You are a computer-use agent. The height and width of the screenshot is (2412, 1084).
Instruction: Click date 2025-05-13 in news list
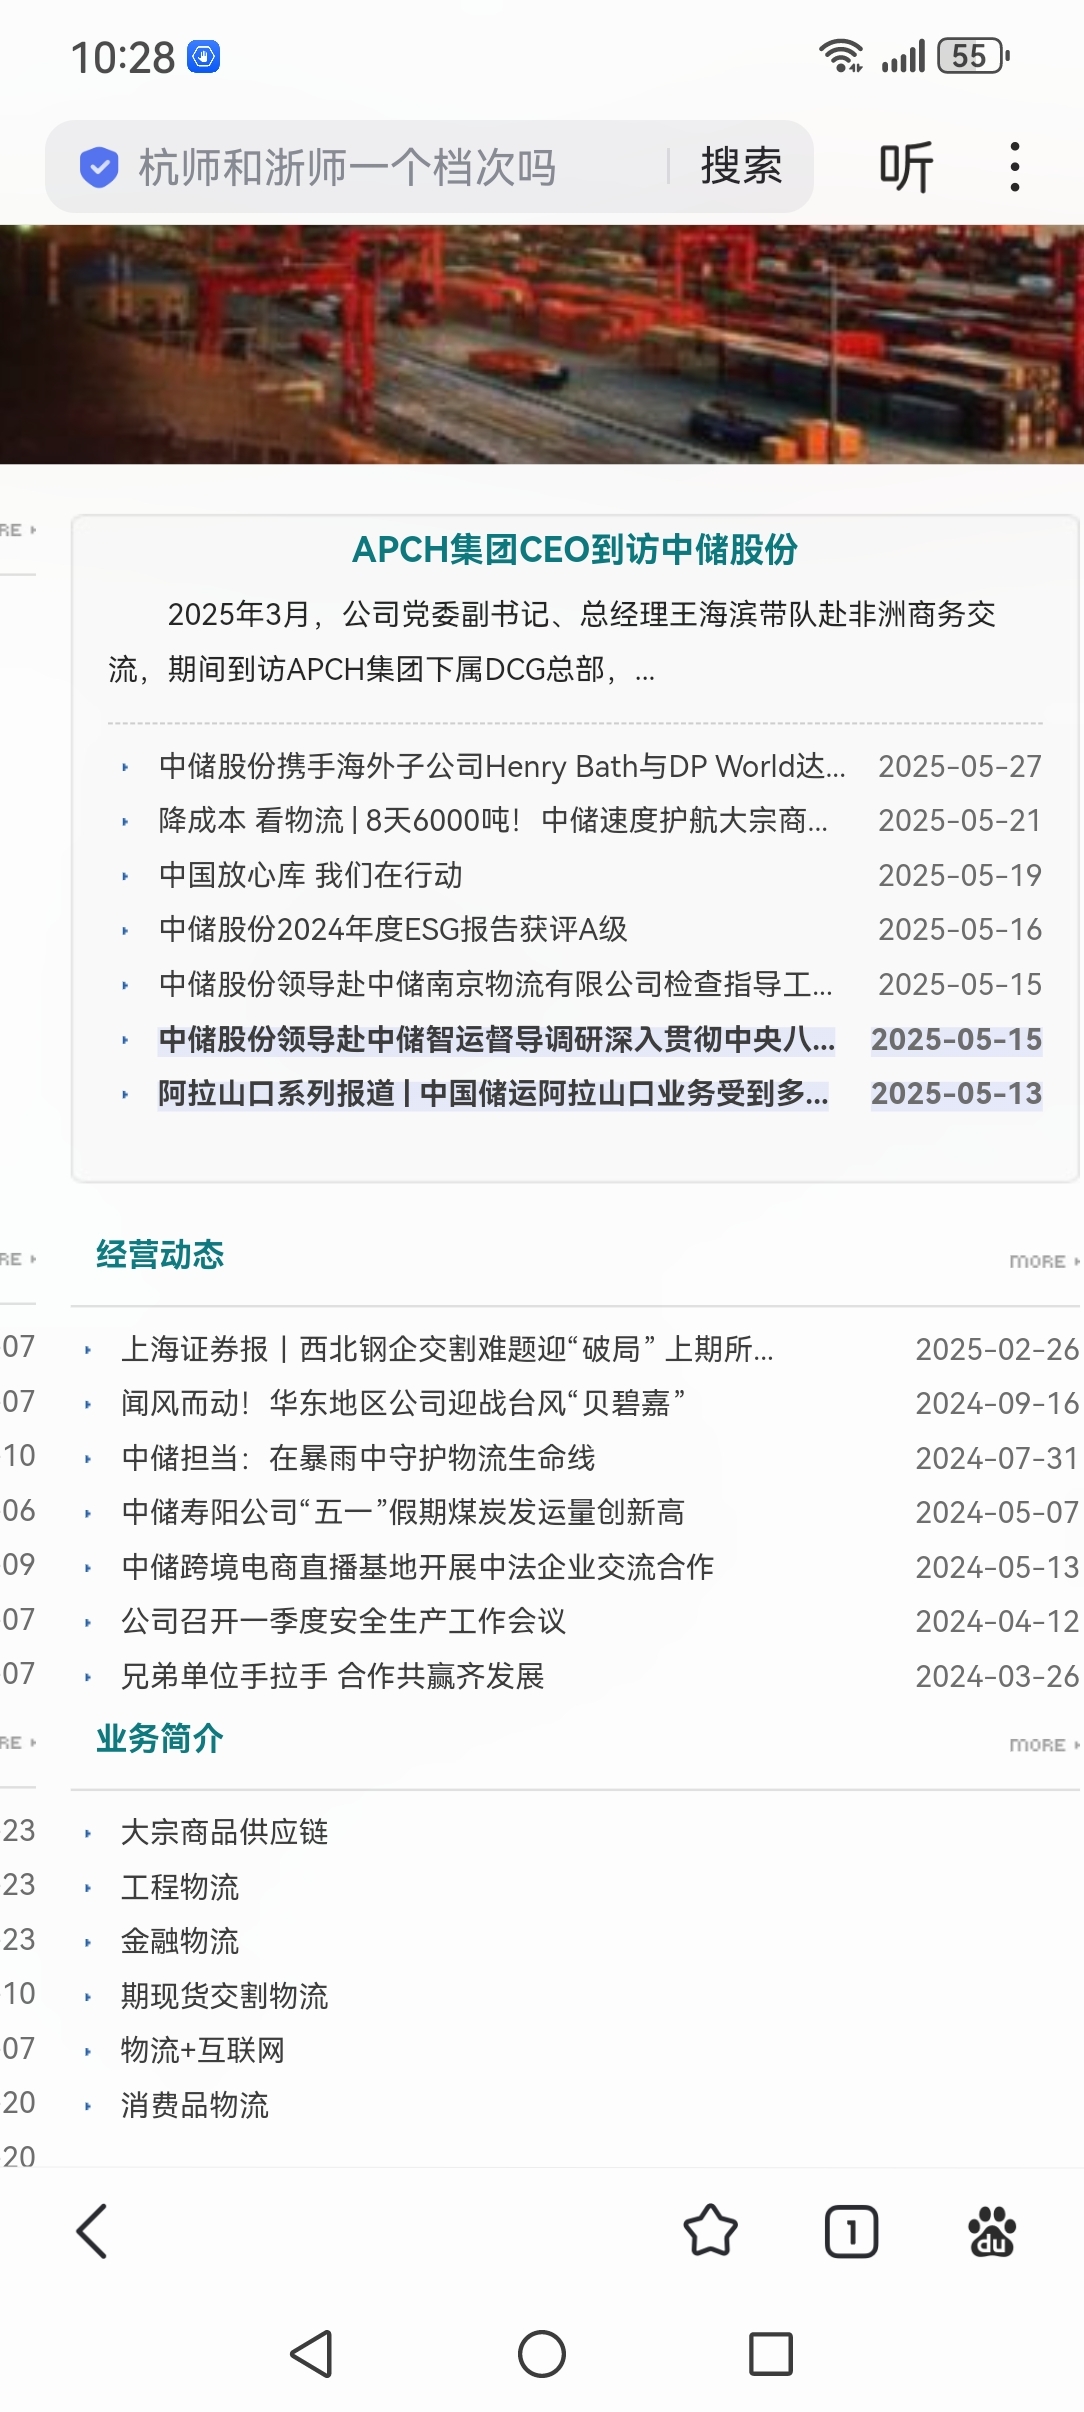point(957,1093)
